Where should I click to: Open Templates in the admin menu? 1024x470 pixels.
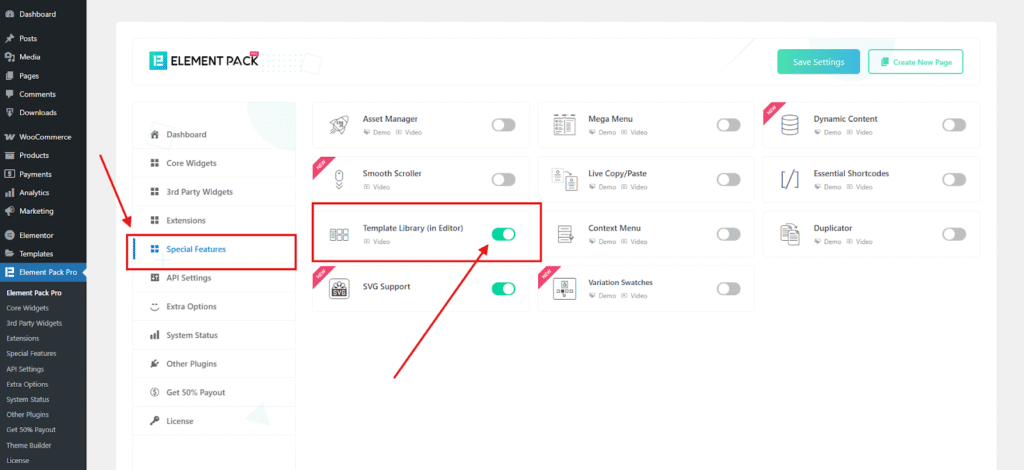pyautogui.click(x=43, y=254)
